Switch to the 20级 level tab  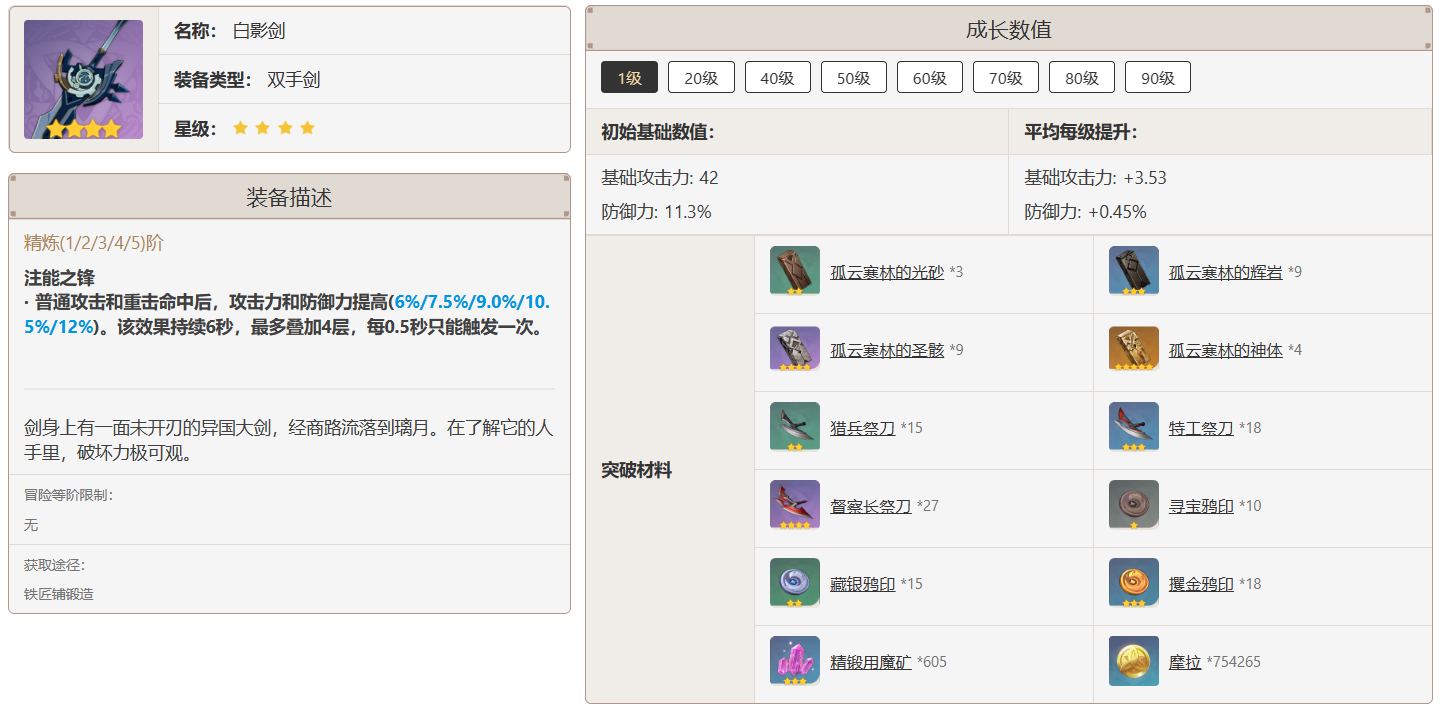[x=701, y=77]
